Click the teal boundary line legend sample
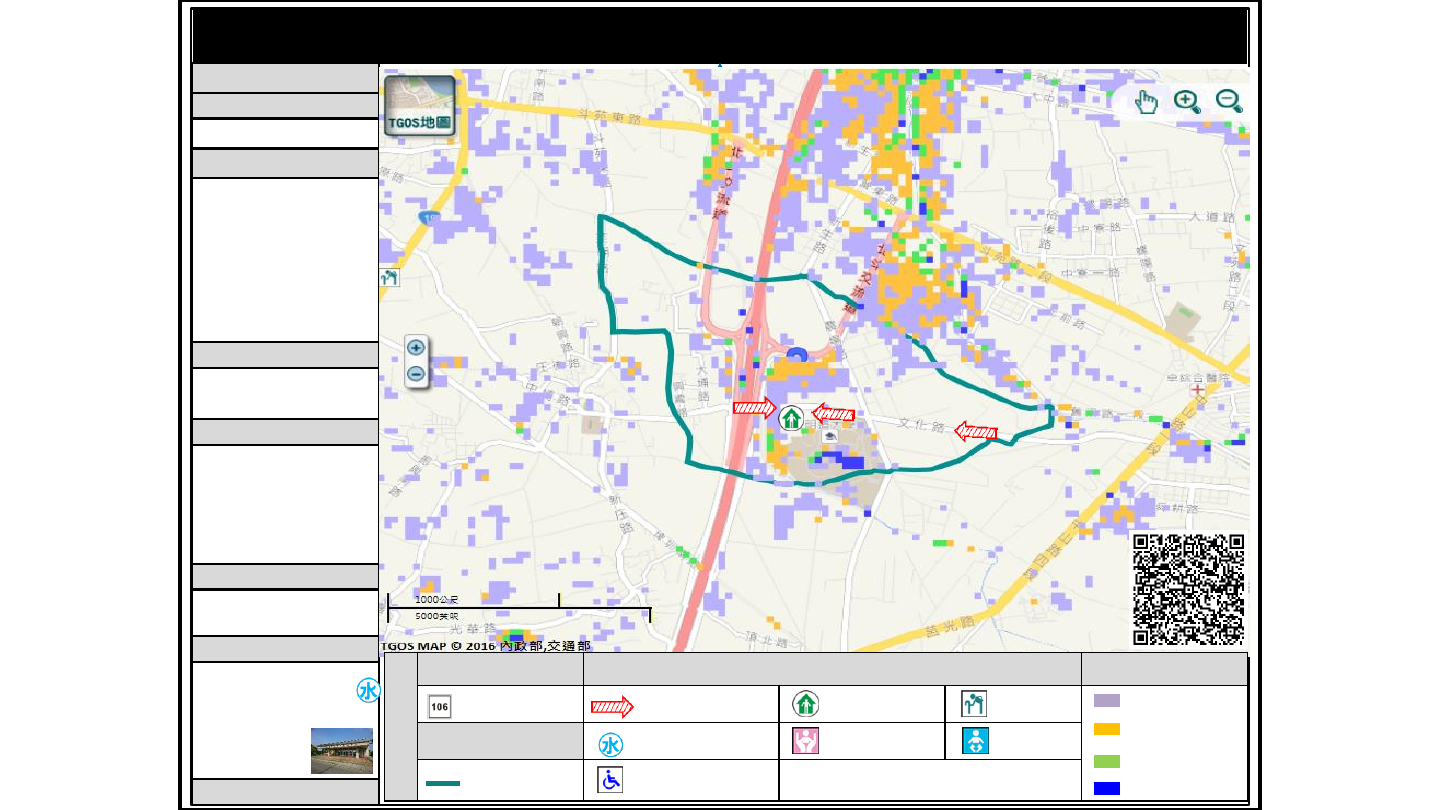The width and height of the screenshot is (1440, 810). point(443,783)
